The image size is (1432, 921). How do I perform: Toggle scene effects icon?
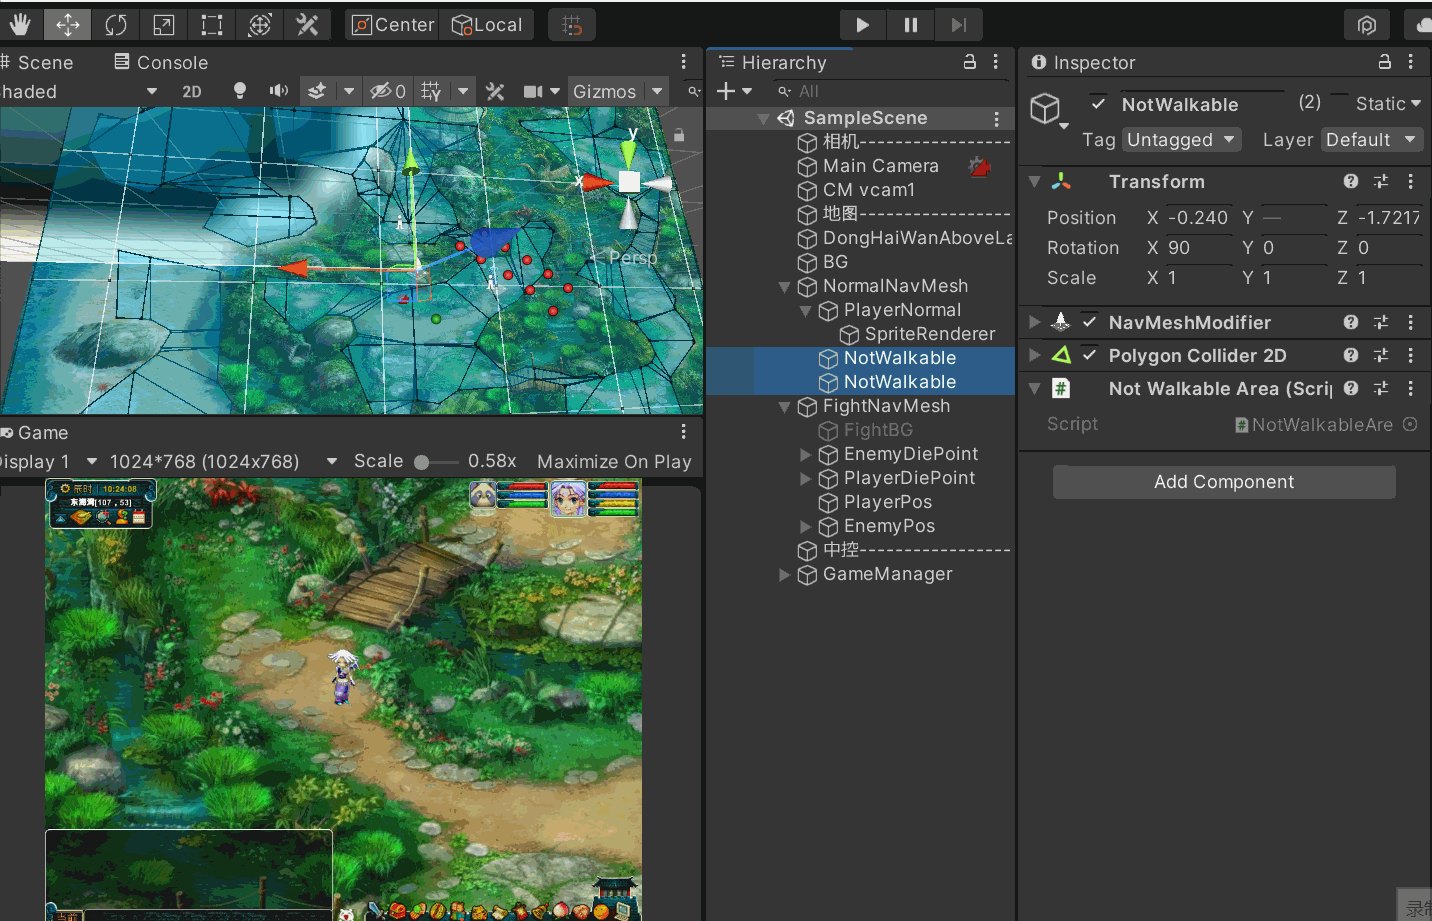(x=316, y=91)
